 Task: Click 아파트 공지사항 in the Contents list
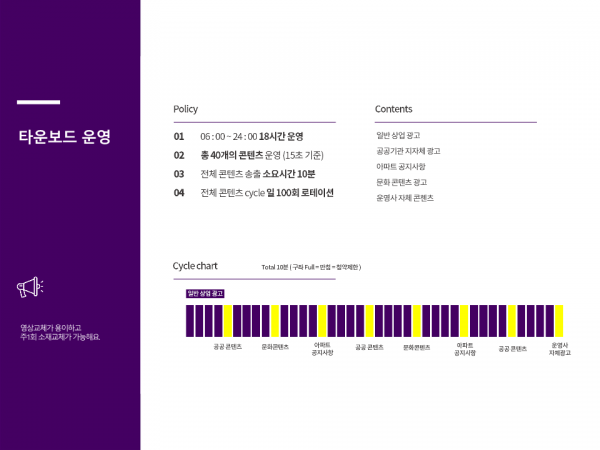point(401,167)
